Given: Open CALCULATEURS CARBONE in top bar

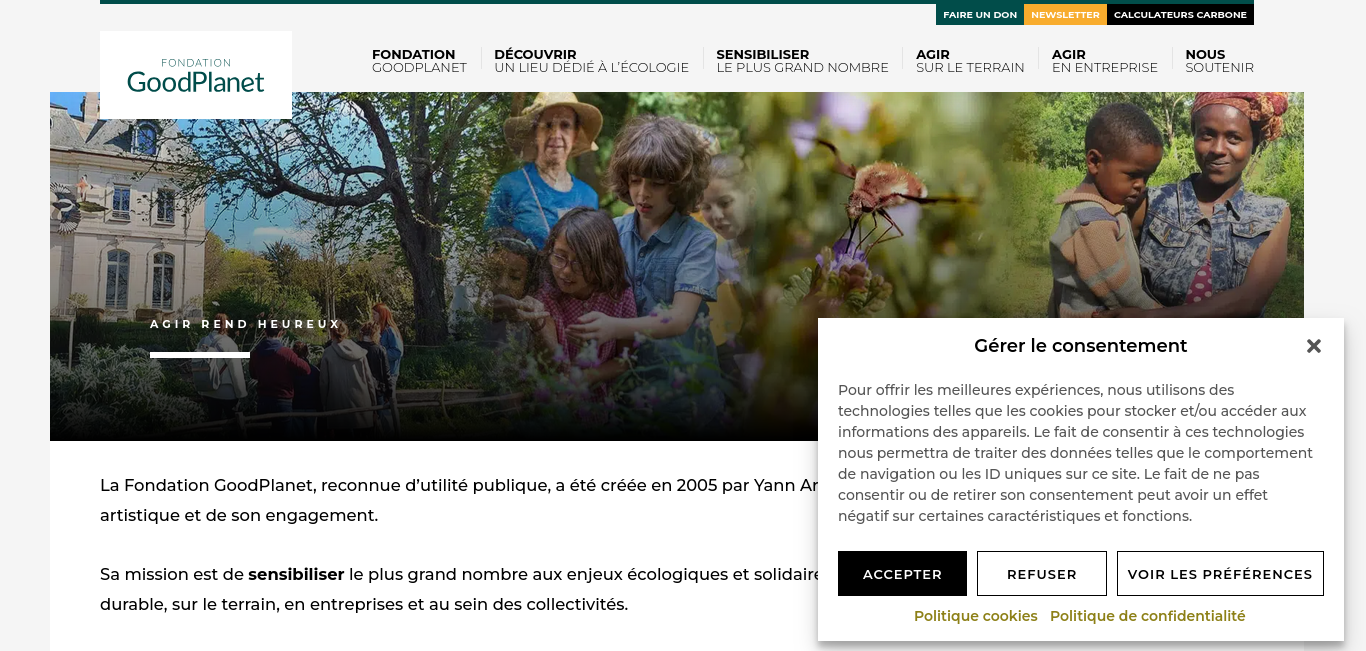Looking at the screenshot, I should (x=1180, y=15).
